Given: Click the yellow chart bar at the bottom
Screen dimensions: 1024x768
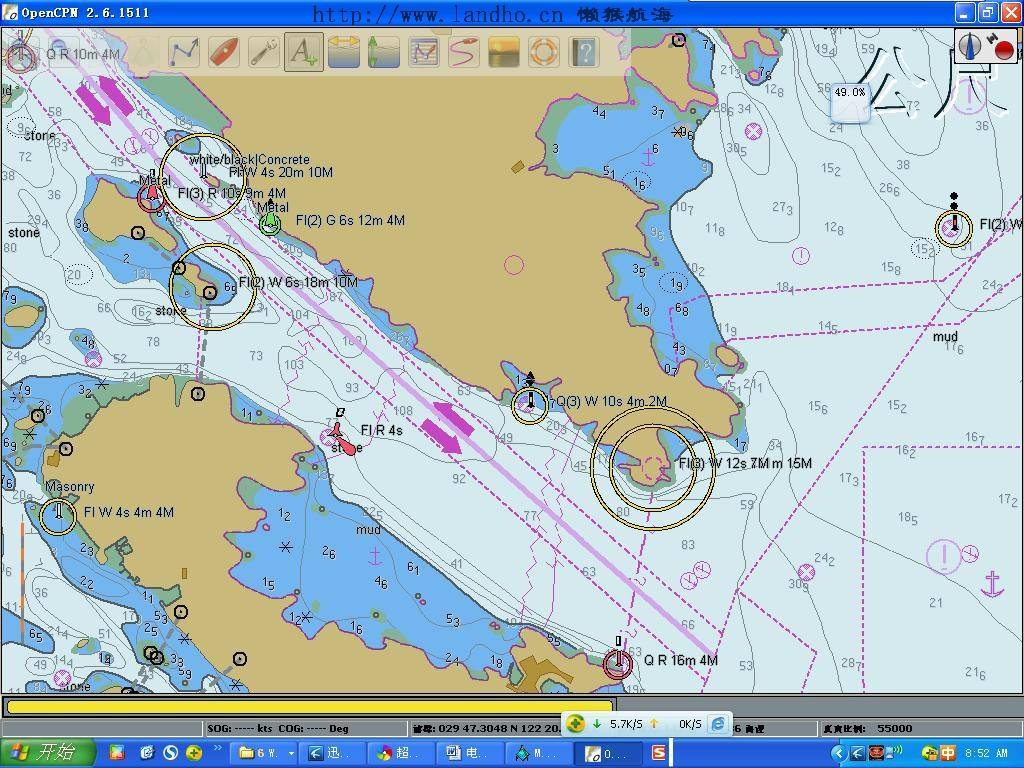Looking at the screenshot, I should pyautogui.click(x=310, y=706).
